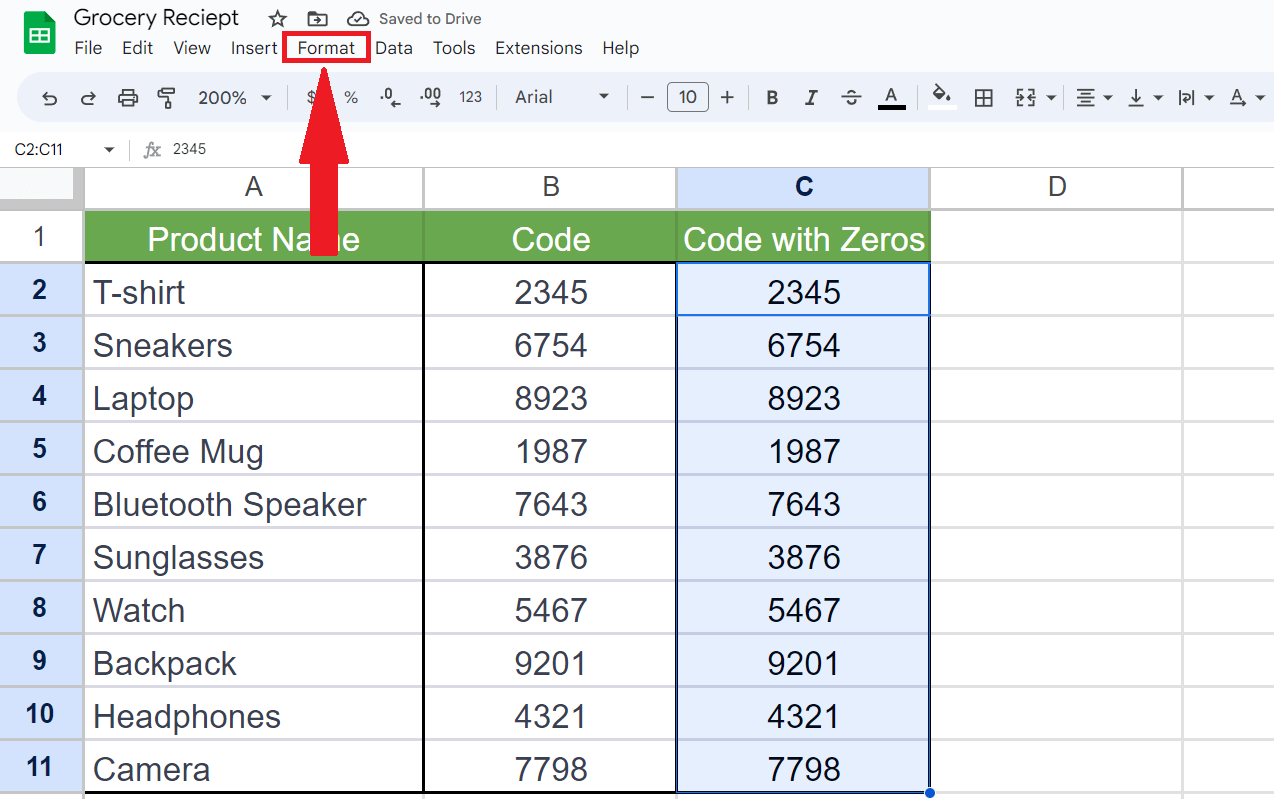
Task: Open the zoom level dropdown
Action: [235, 97]
